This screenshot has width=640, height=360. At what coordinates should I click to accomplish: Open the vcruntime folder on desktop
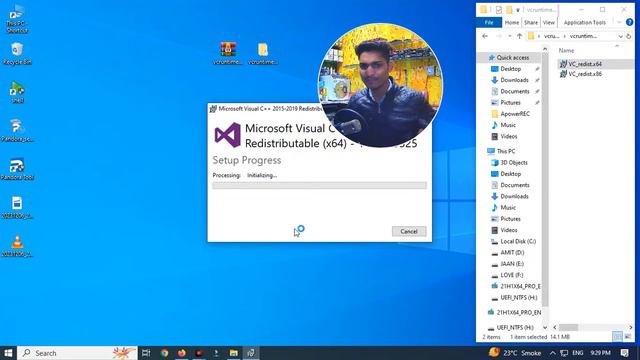click(x=262, y=53)
